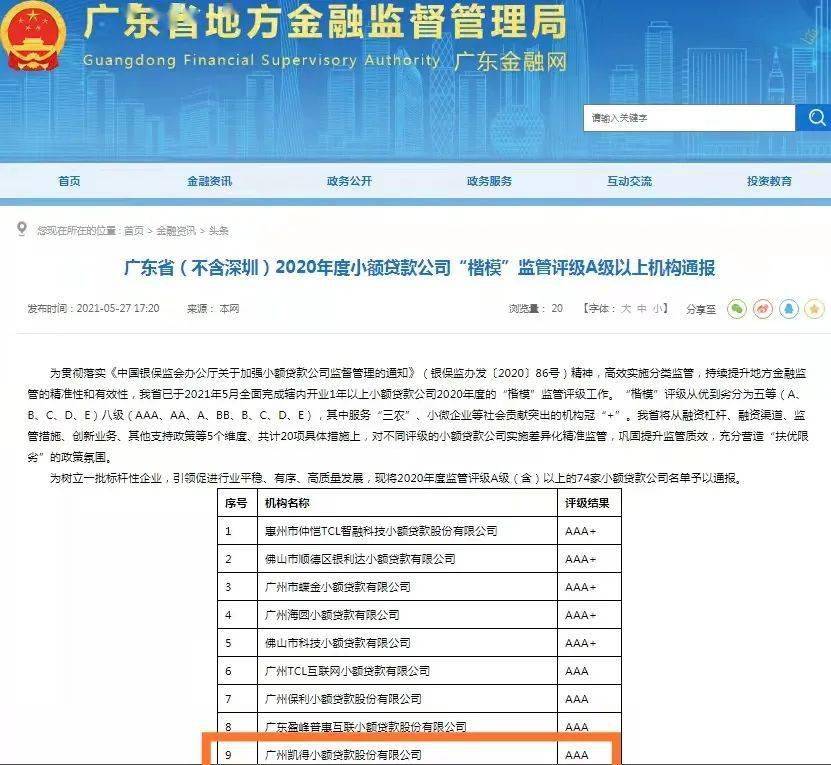Set font size to 大

tap(626, 309)
